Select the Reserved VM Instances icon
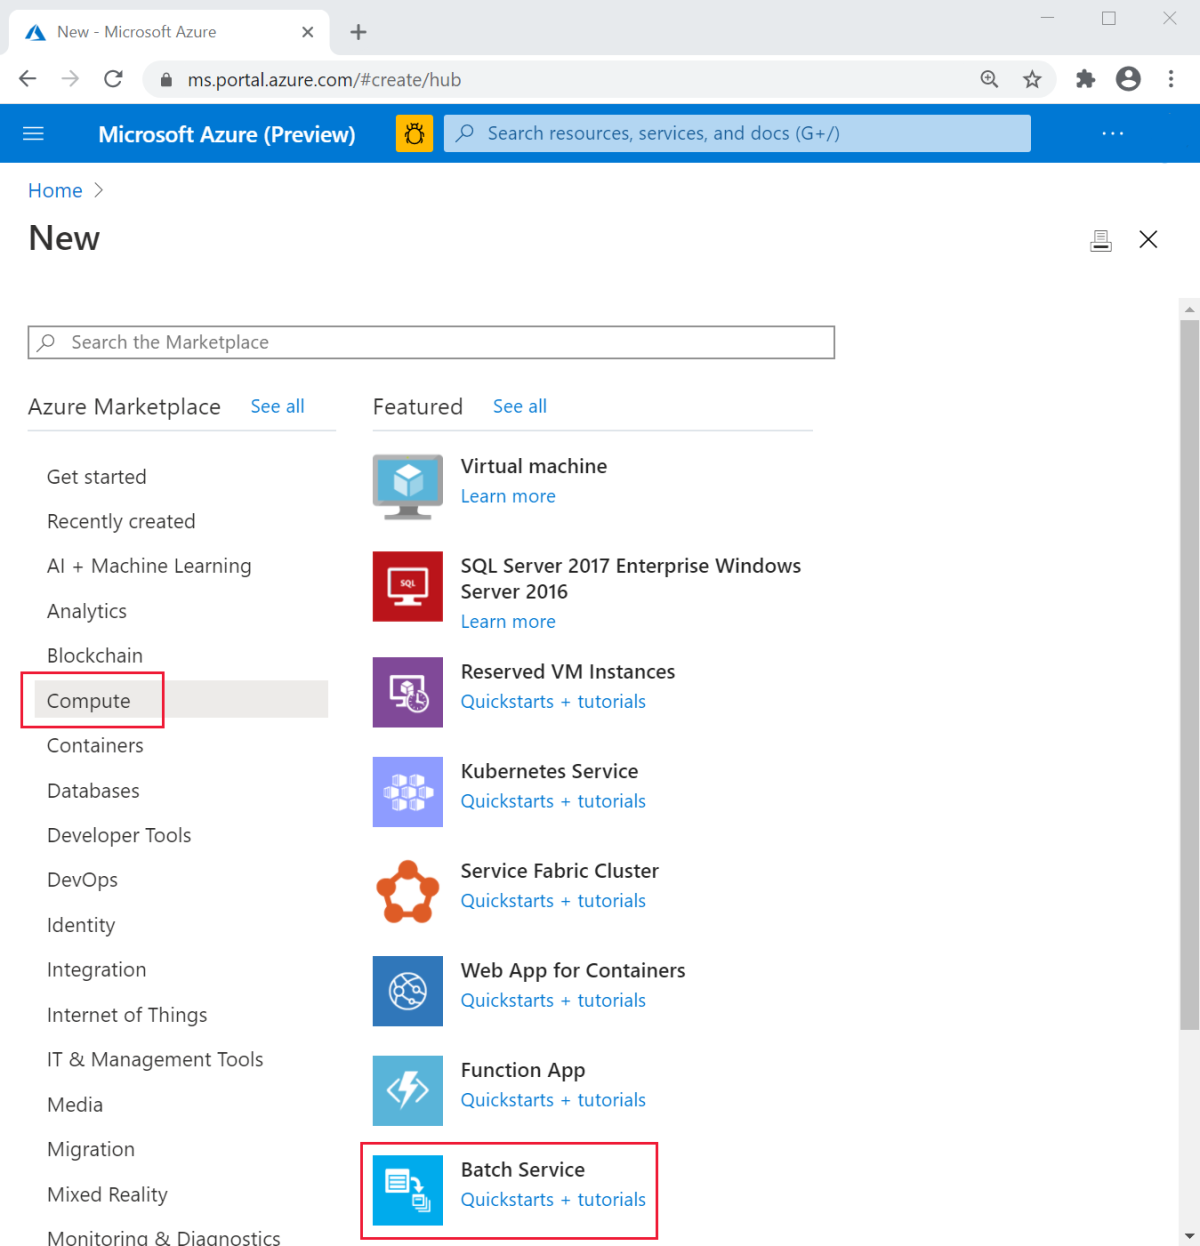Viewport: 1200px width, 1246px height. tap(407, 692)
